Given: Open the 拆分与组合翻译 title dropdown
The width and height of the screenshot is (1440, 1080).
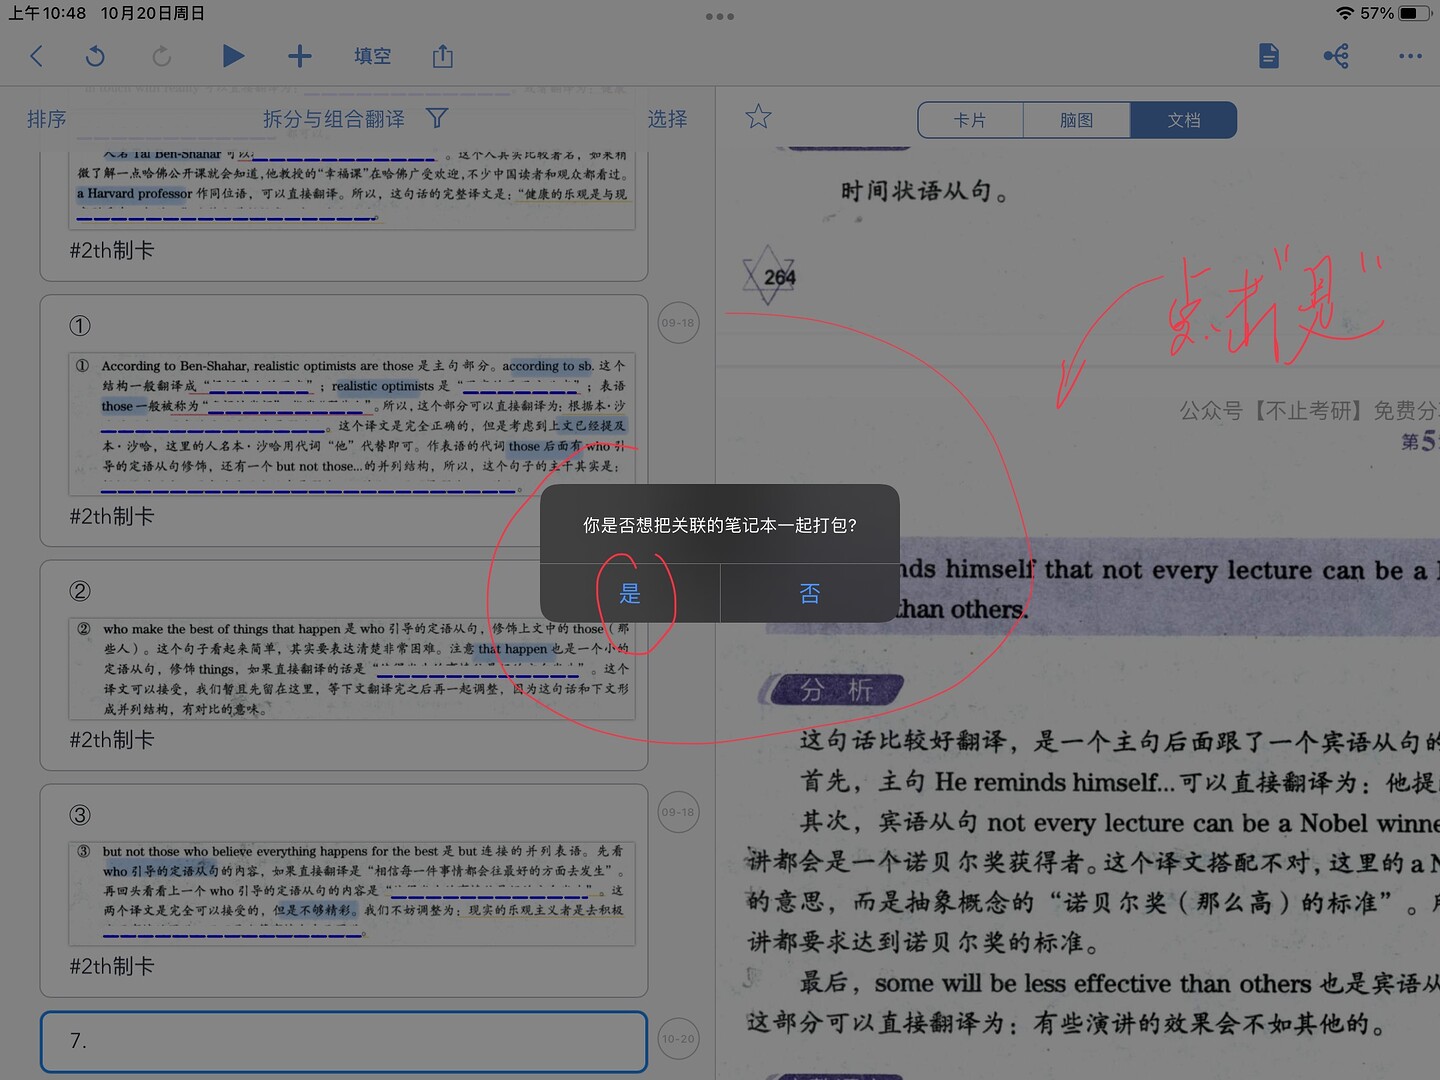Looking at the screenshot, I should click(x=334, y=119).
